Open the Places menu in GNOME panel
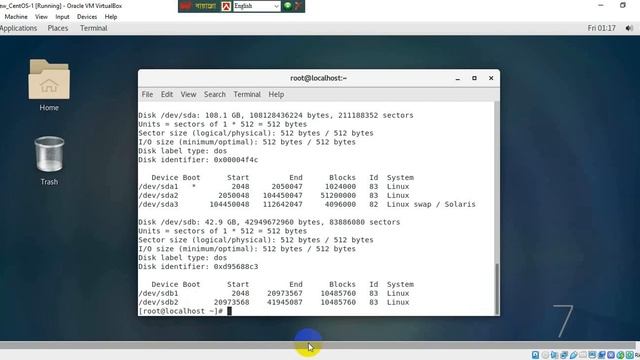Image resolution: width=640 pixels, height=360 pixels. coord(58,28)
